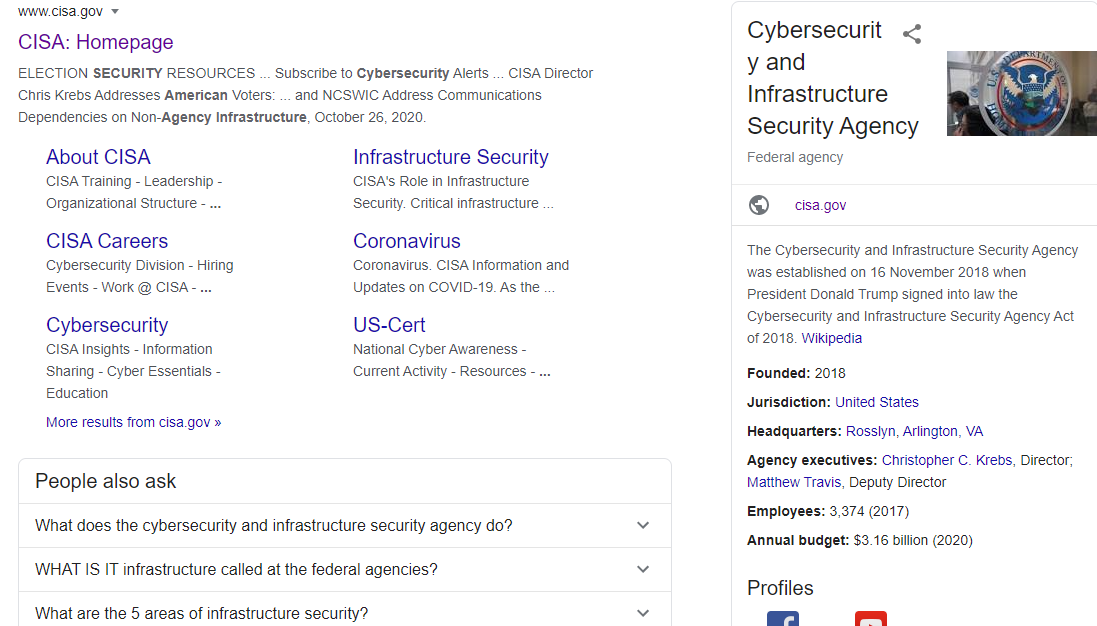Open the CISA: Homepage result
The image size is (1097, 626).
pos(95,42)
